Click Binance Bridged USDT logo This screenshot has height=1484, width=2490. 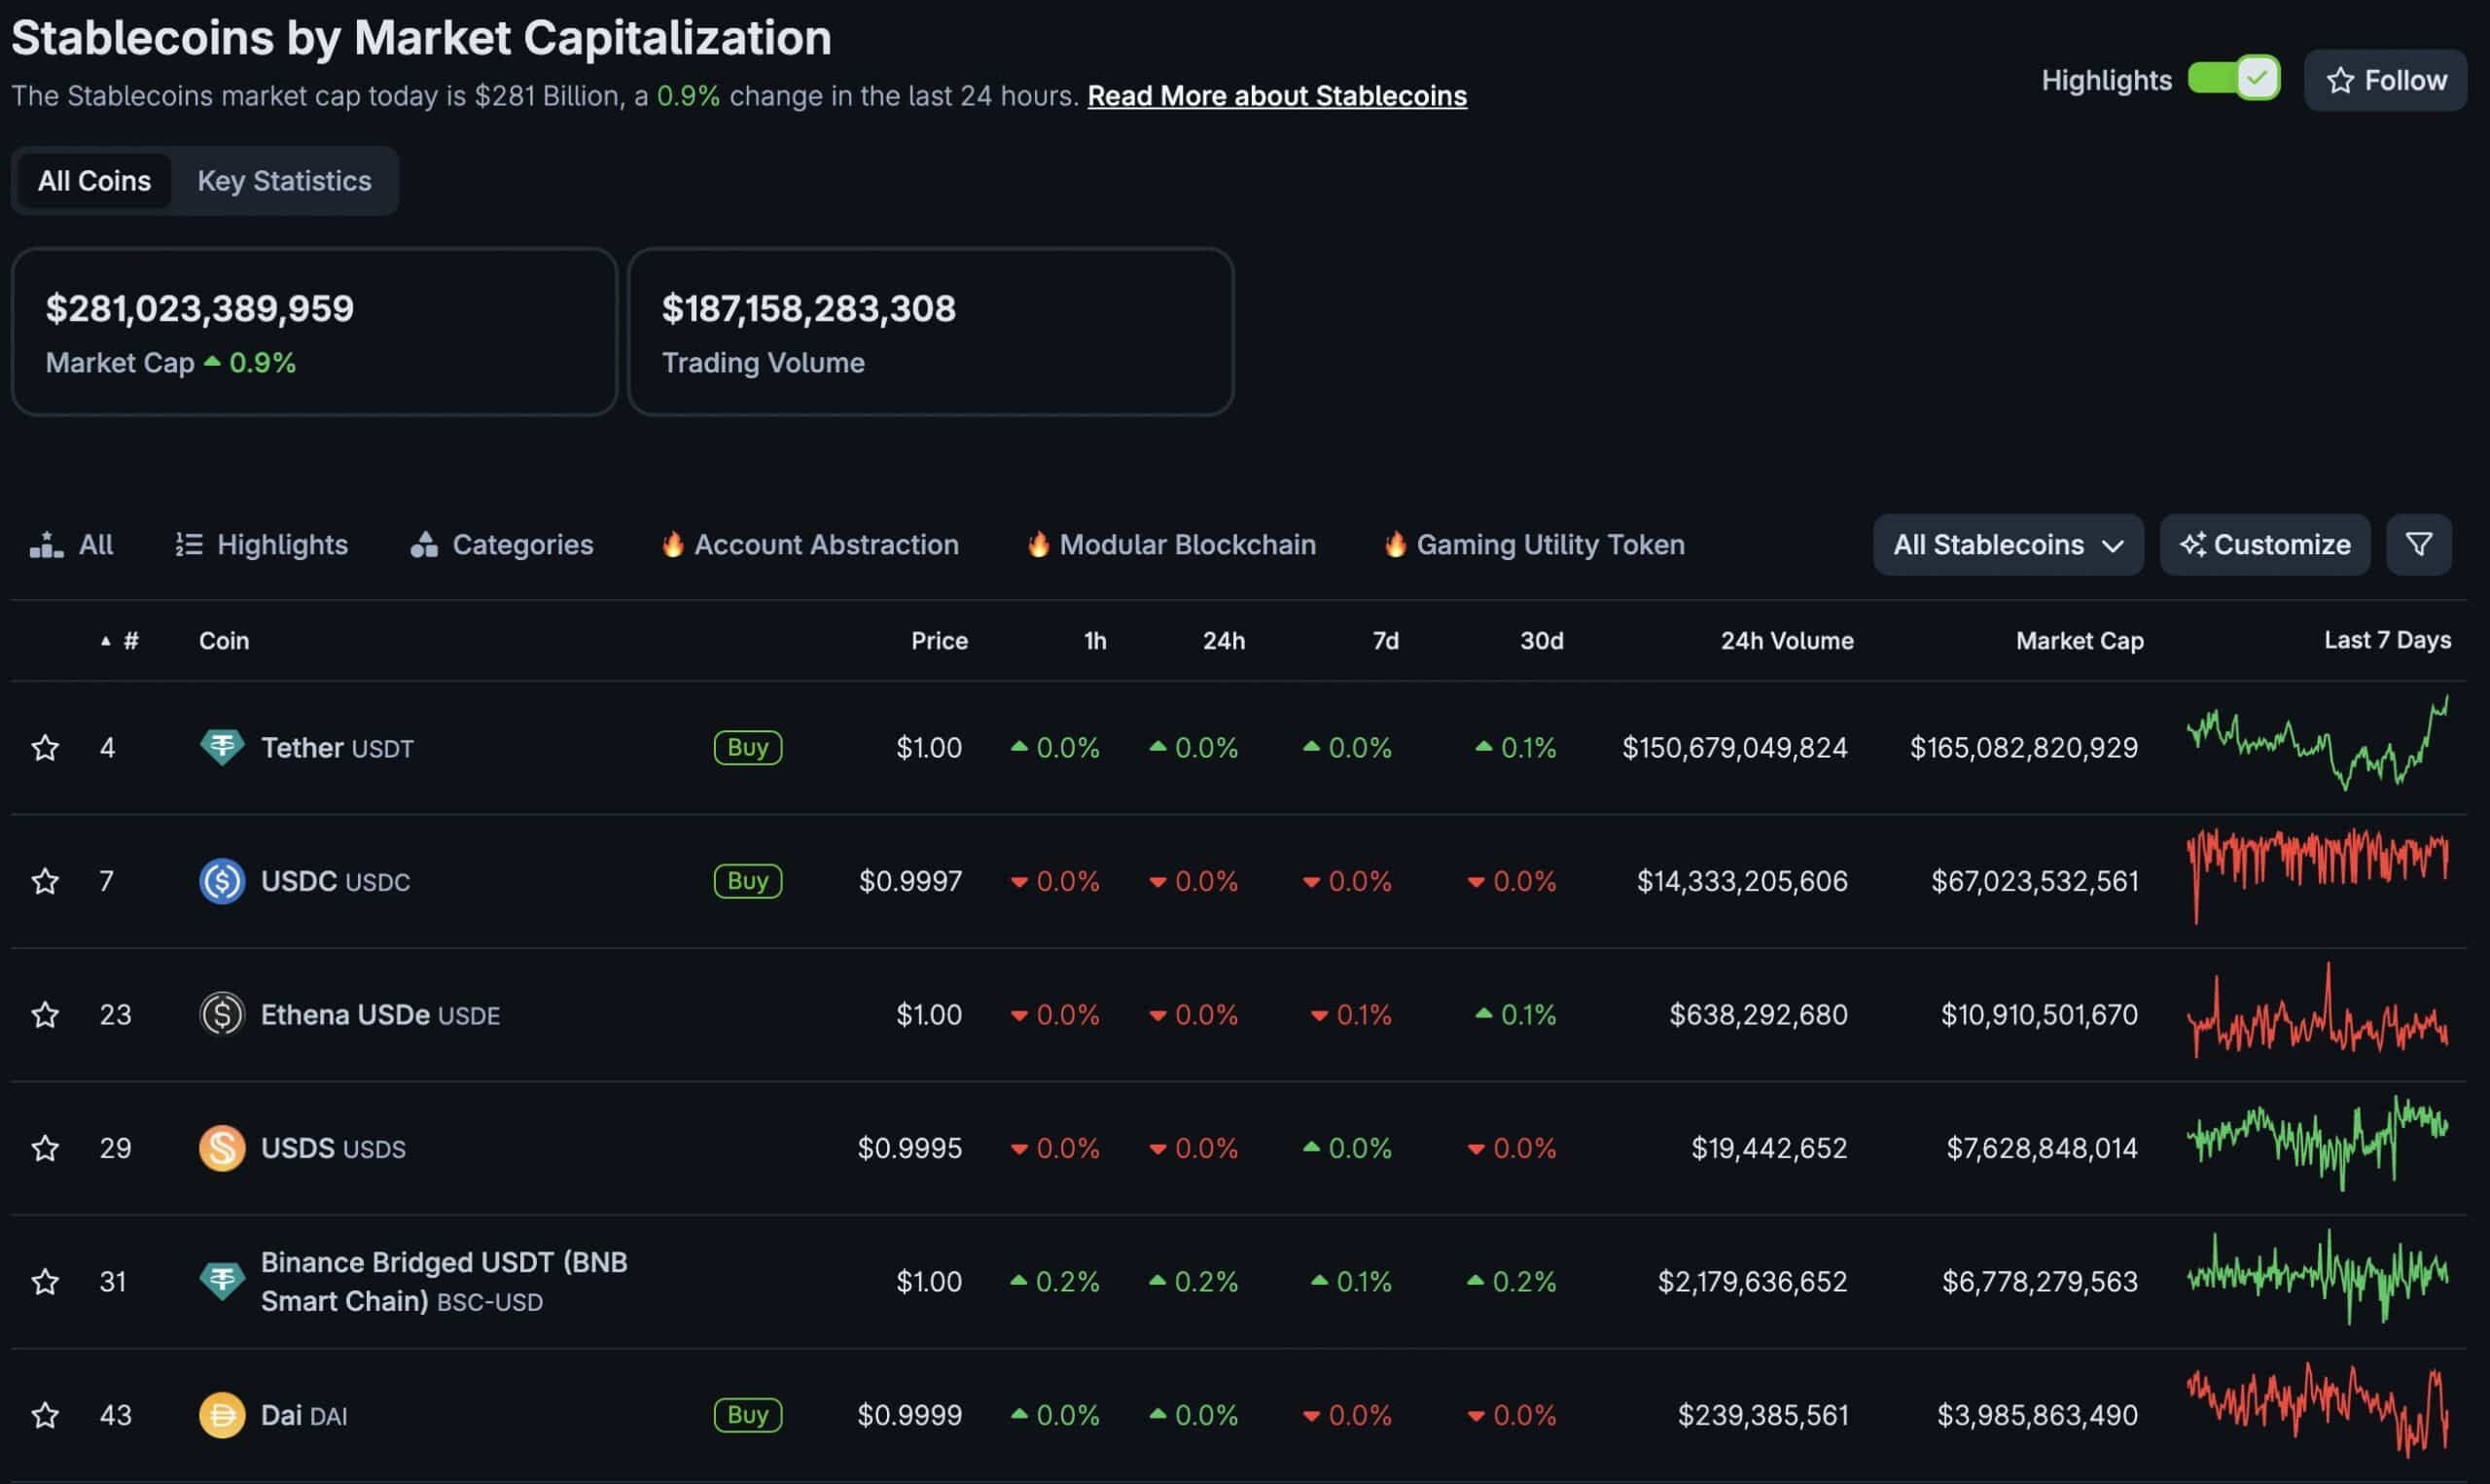pos(222,1281)
